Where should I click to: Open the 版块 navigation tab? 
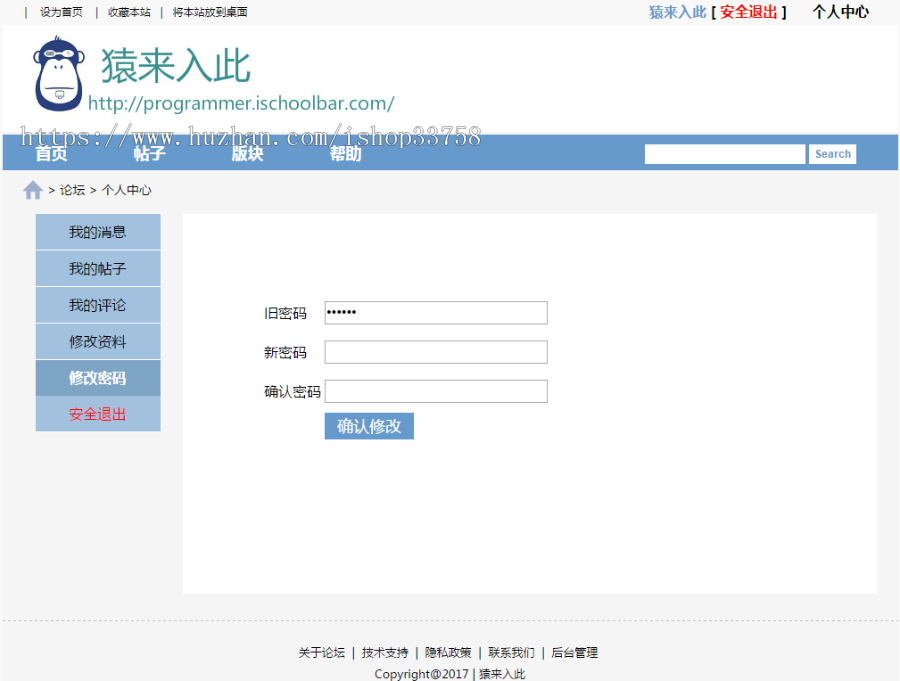[247, 153]
